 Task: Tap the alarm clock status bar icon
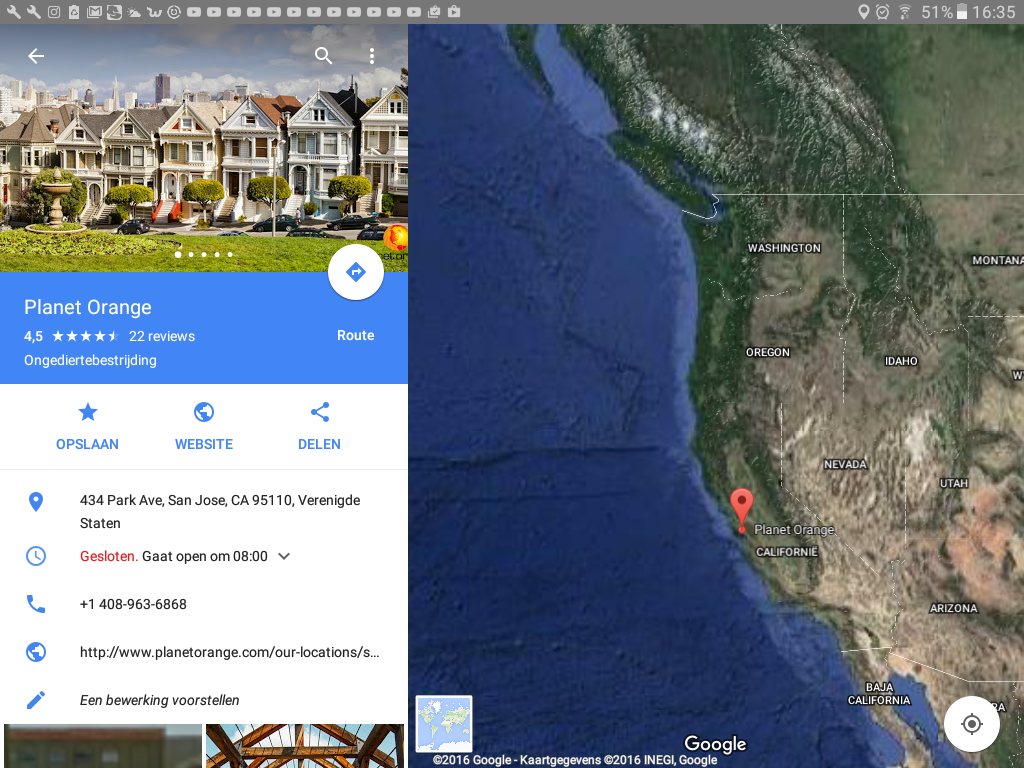[x=882, y=12]
